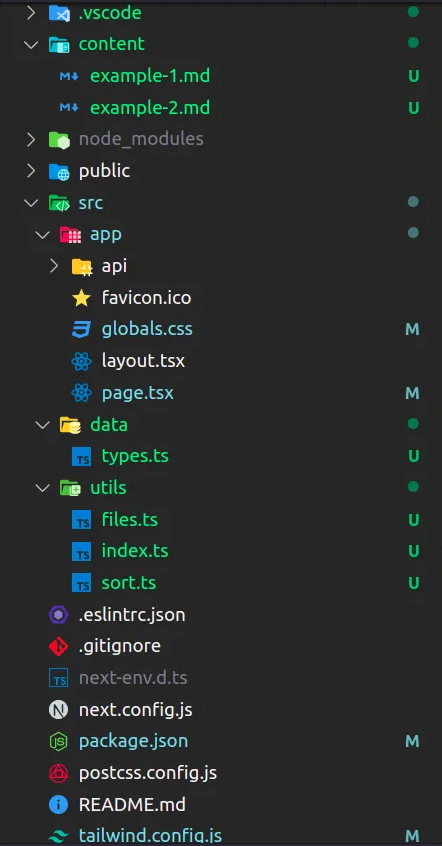This screenshot has width=442, height=846.
Task: Click the CSS icon beside globals.css
Action: 81,329
